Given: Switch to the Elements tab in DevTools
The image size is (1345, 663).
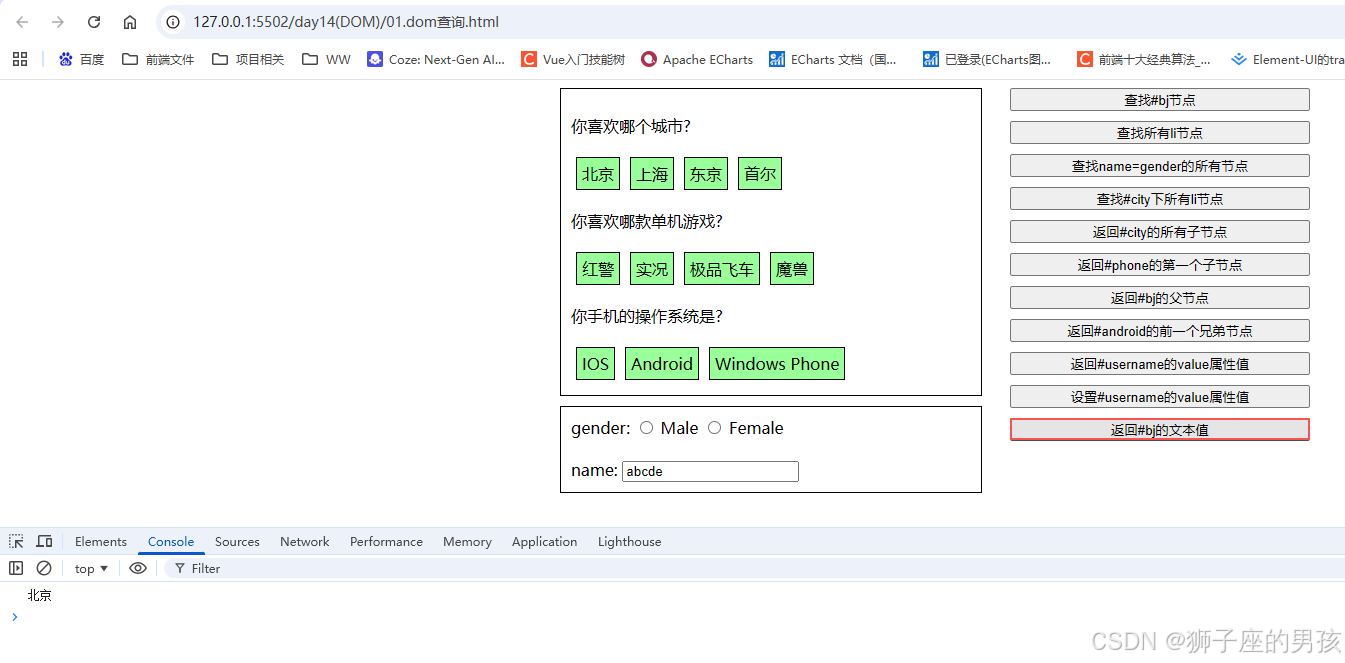Looking at the screenshot, I should (x=100, y=541).
